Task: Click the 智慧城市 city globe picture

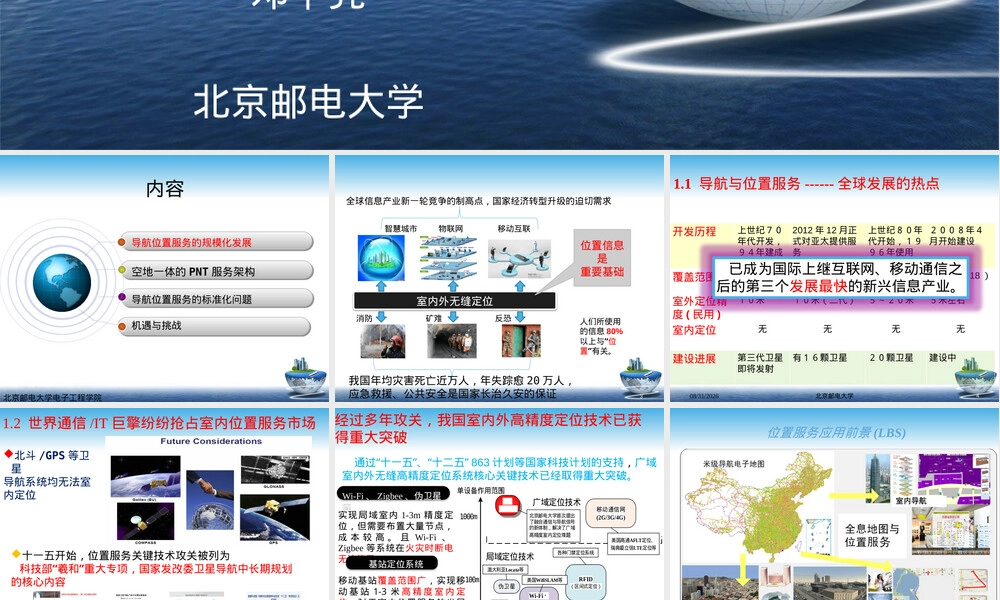Action: point(381,258)
